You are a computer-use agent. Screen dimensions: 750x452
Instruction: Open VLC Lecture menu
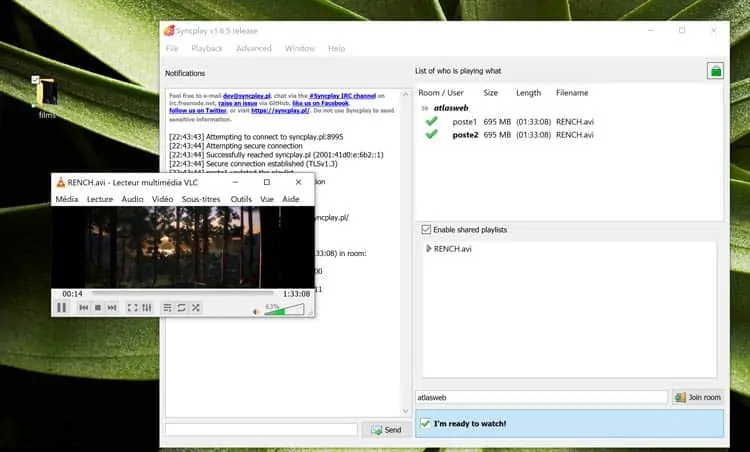[x=100, y=199]
